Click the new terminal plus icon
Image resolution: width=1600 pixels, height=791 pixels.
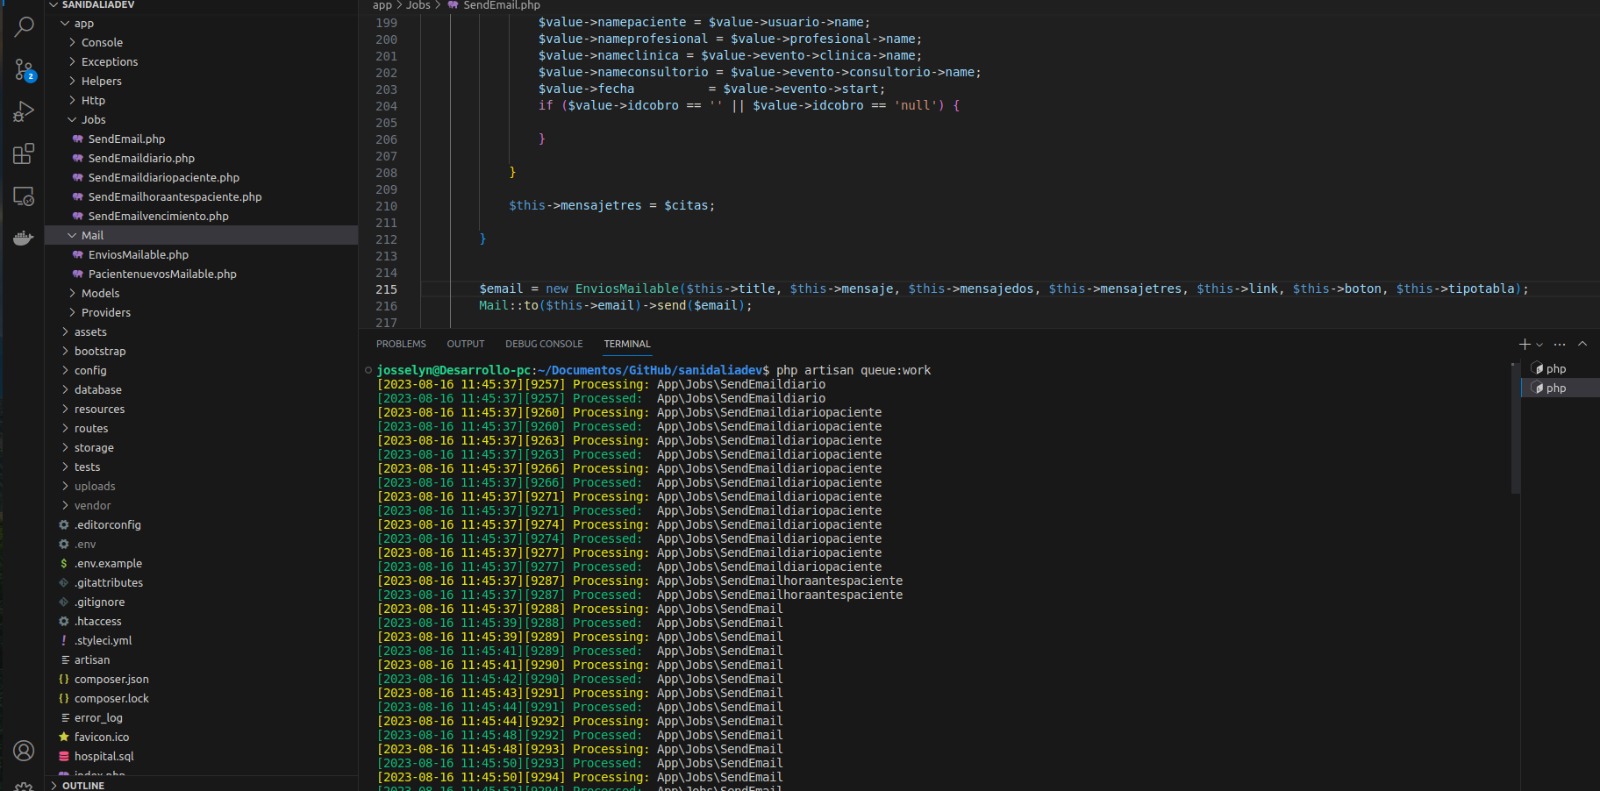(1524, 344)
